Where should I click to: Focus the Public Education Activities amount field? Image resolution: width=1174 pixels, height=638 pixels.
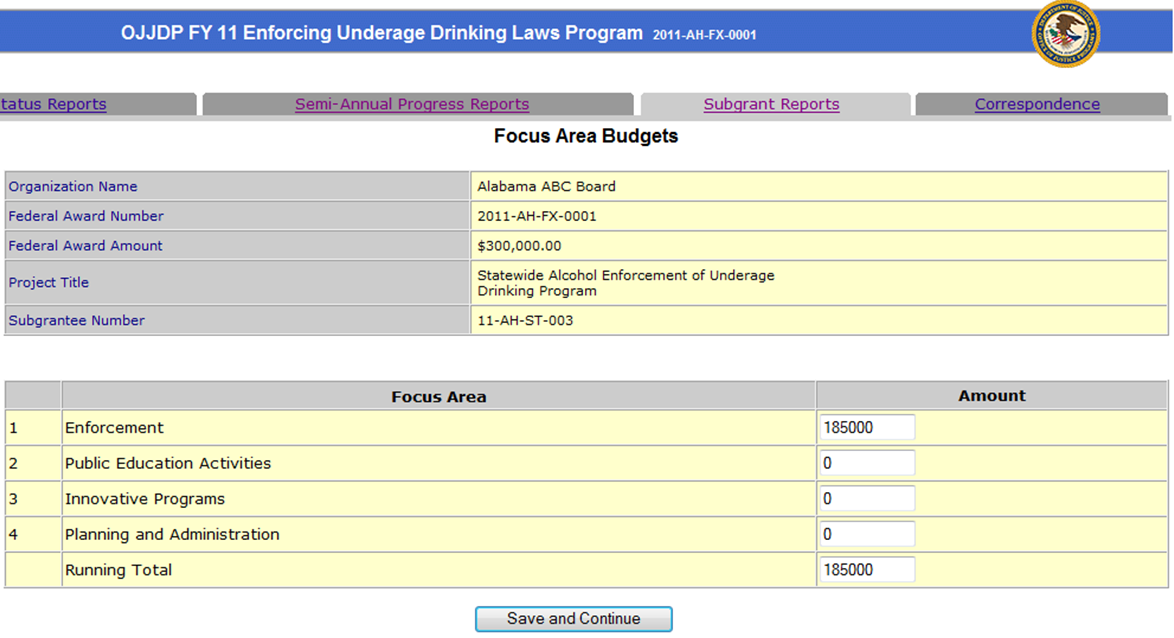[x=865, y=463]
